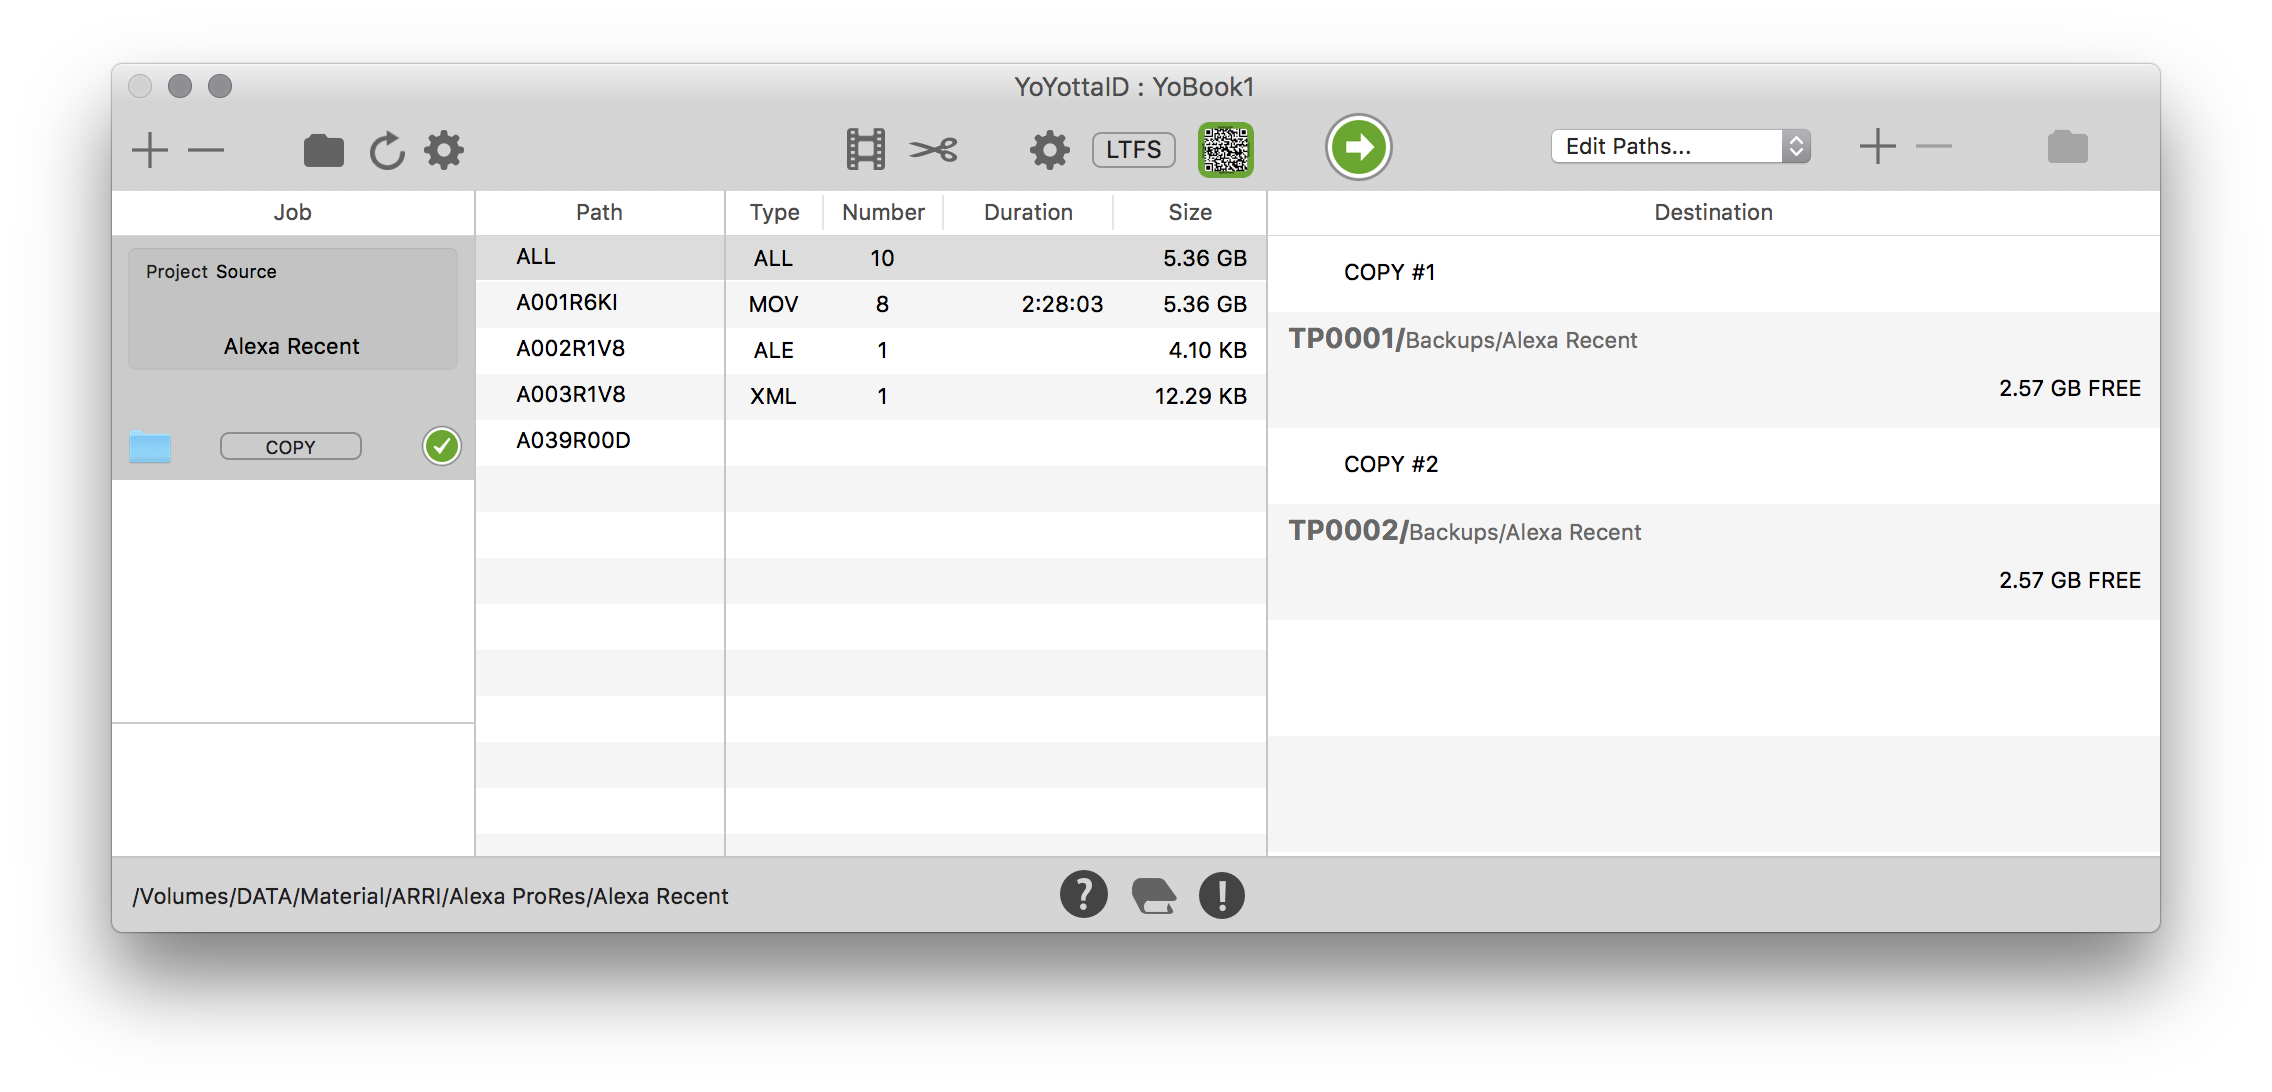Image resolution: width=2272 pixels, height=1092 pixels.
Task: Open the Edit Paths dropdown
Action: click(1681, 146)
